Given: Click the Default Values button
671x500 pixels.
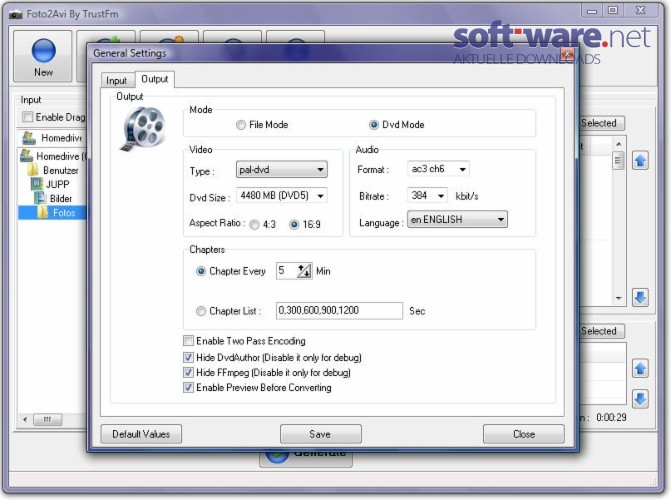Looking at the screenshot, I should click(x=141, y=434).
